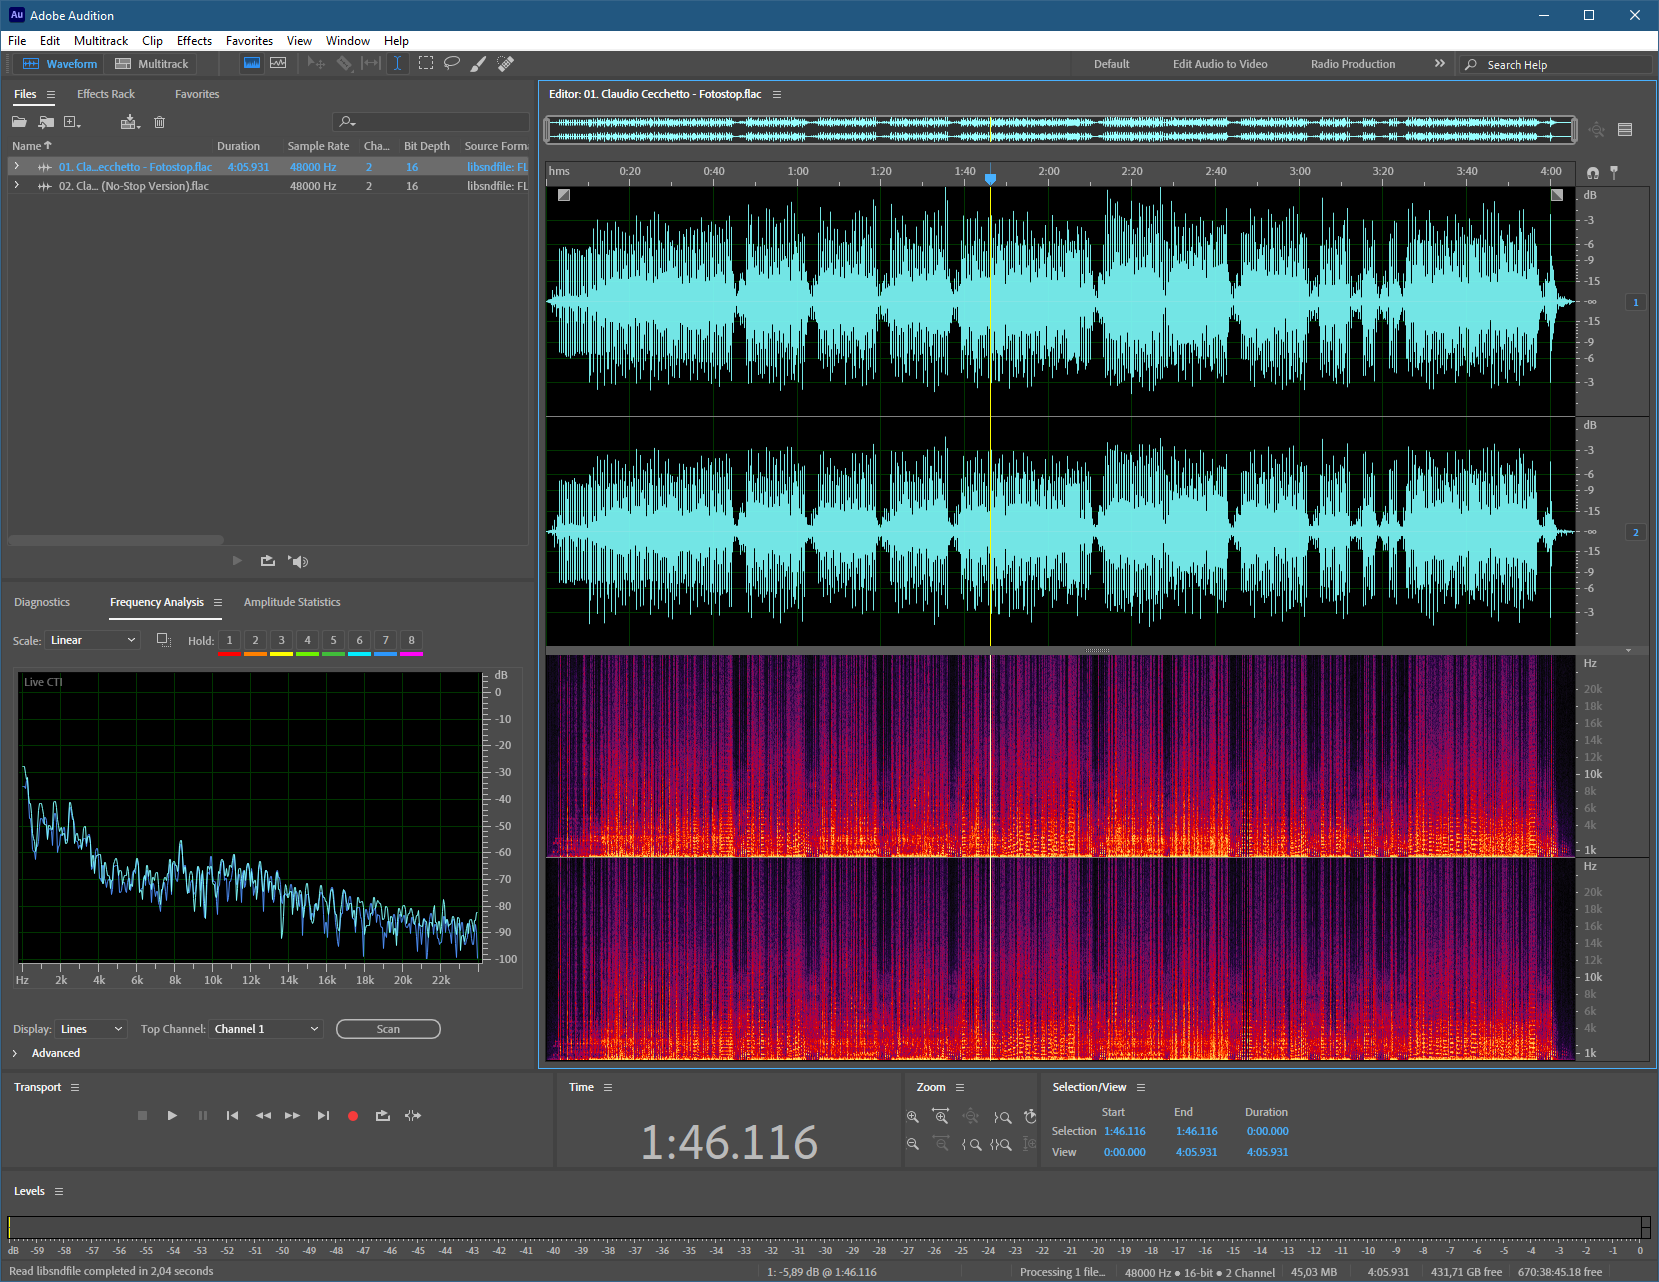Switch to Multitrack view
Viewport: 1659px width, 1282px height.
pos(152,64)
